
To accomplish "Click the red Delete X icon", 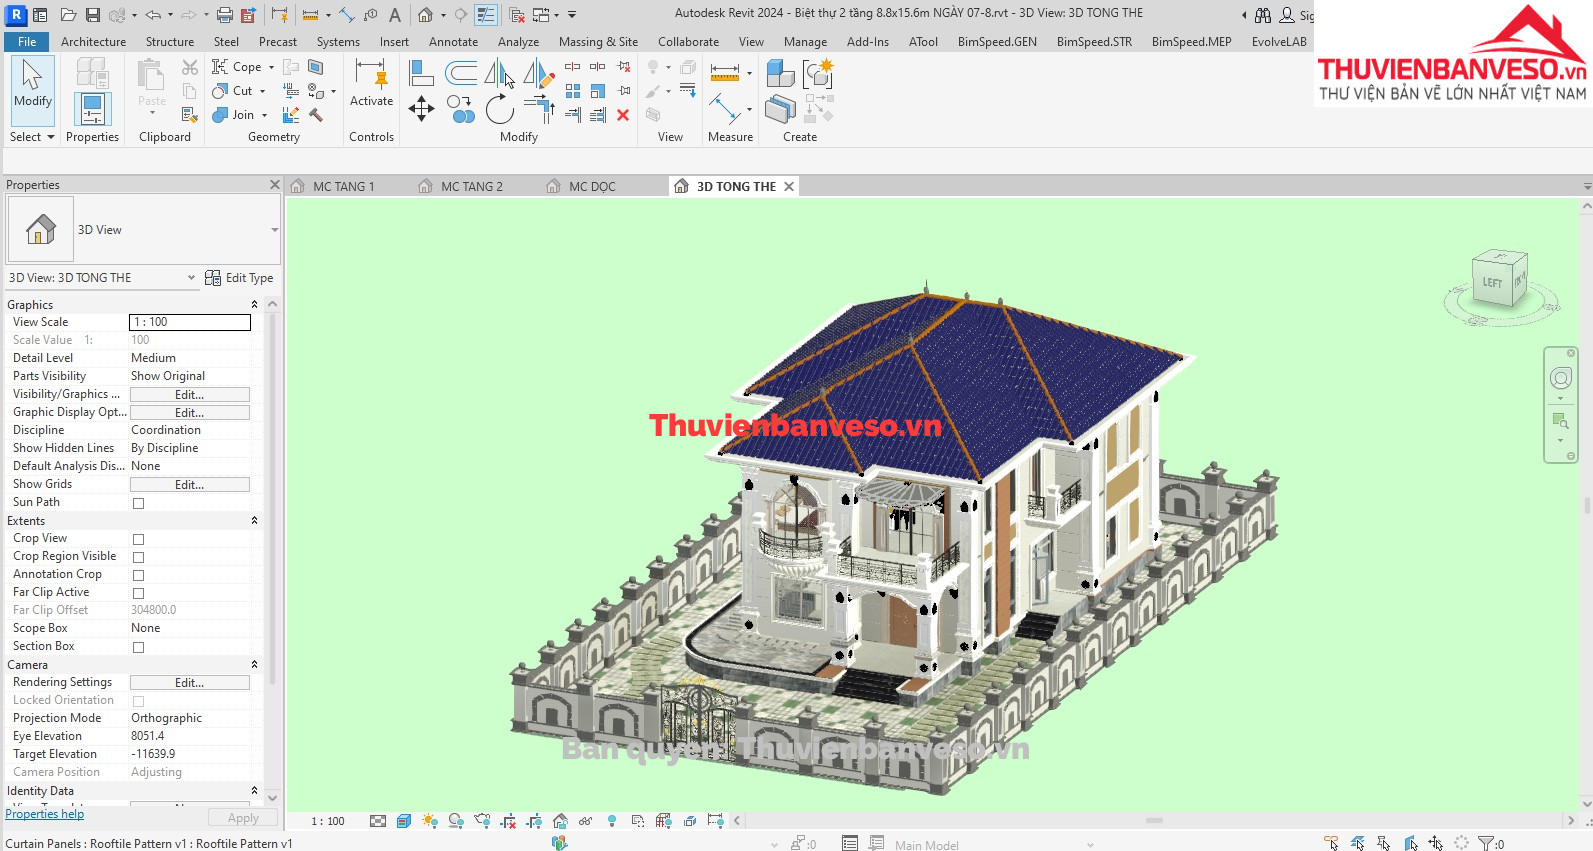I will (622, 115).
